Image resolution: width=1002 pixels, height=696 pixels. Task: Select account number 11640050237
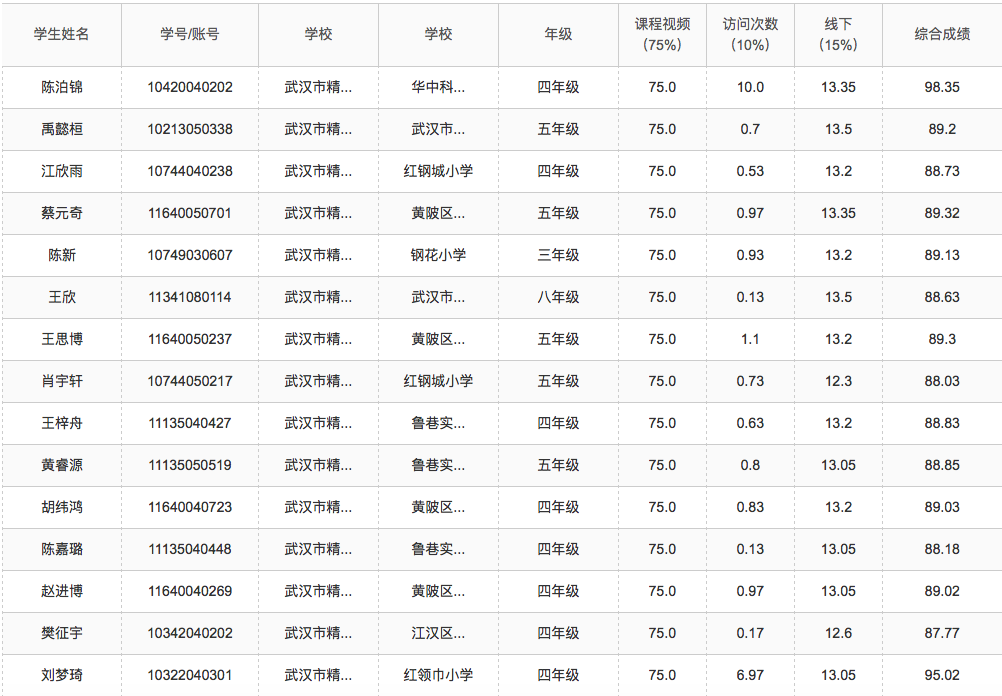[190, 339]
